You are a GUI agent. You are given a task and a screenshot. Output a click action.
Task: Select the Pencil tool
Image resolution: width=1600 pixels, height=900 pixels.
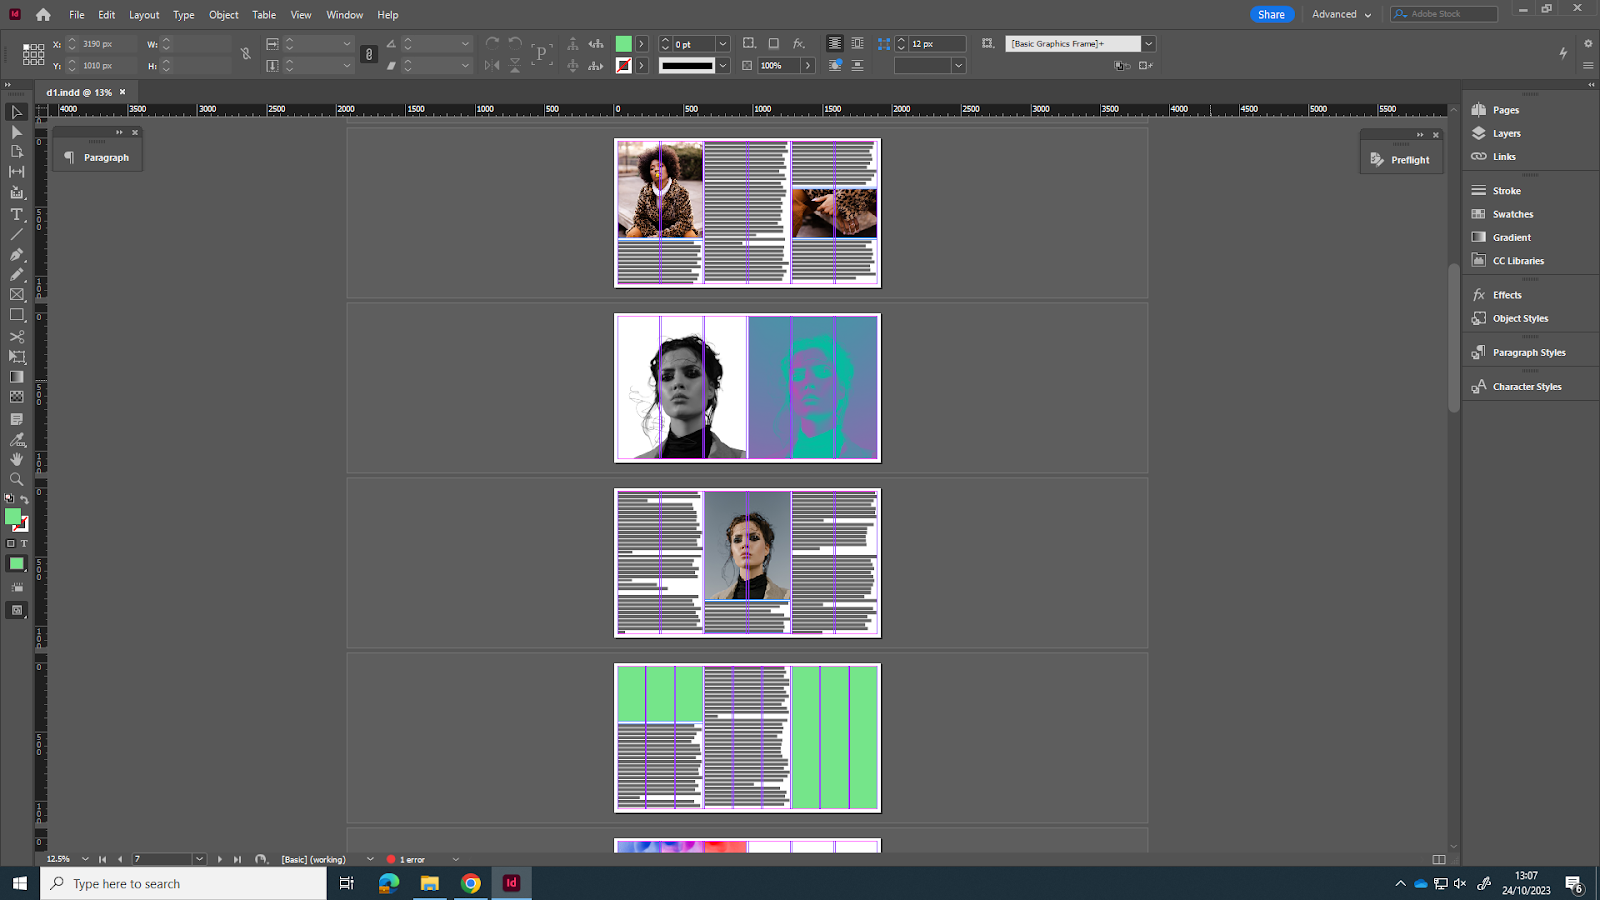(16, 274)
